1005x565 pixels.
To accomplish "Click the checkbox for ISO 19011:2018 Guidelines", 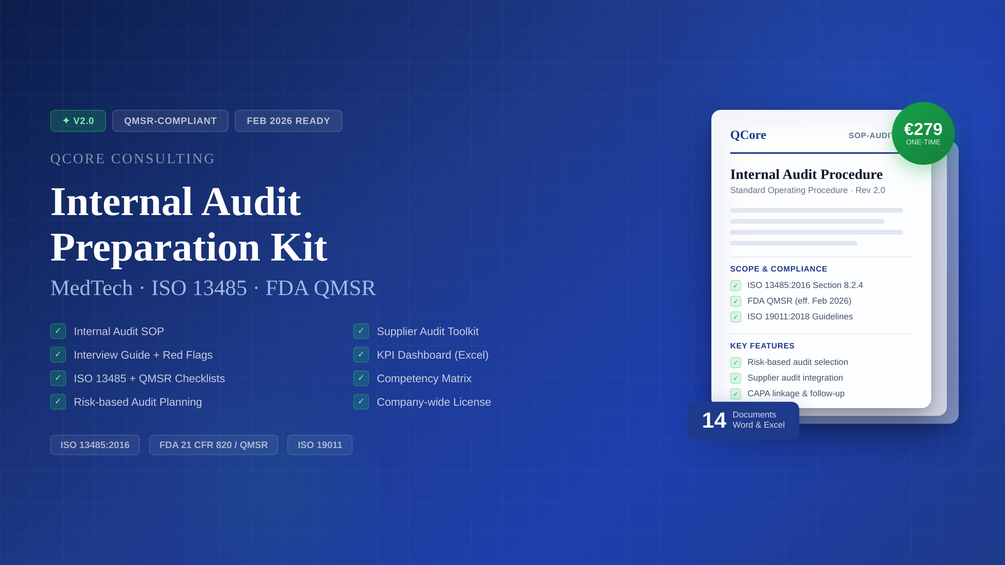I will [736, 317].
